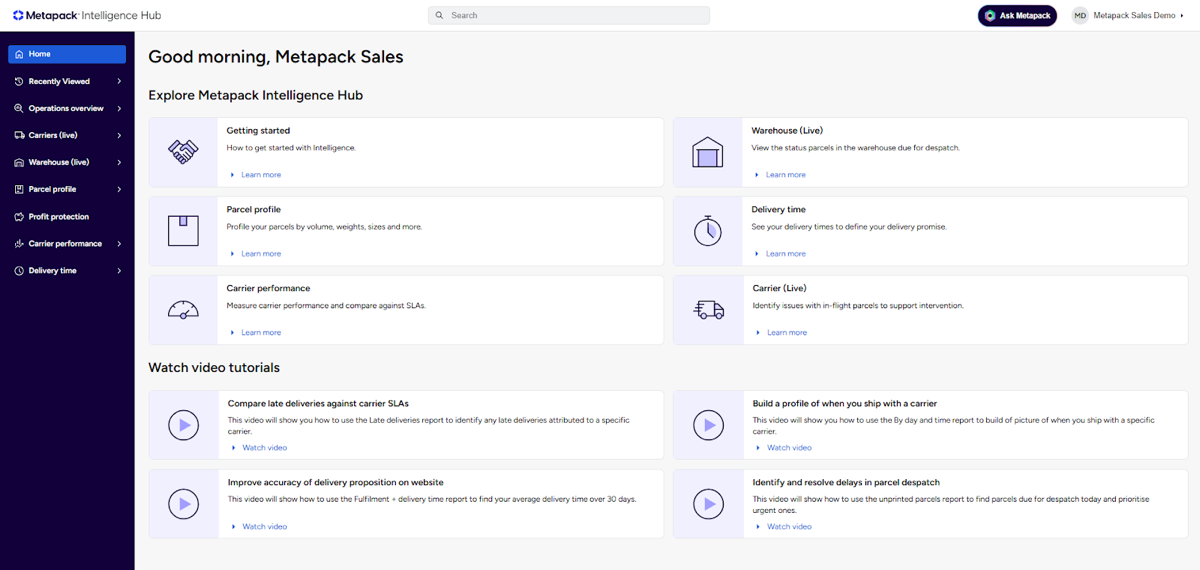Click the Delivery time clock sidebar icon

(19, 270)
